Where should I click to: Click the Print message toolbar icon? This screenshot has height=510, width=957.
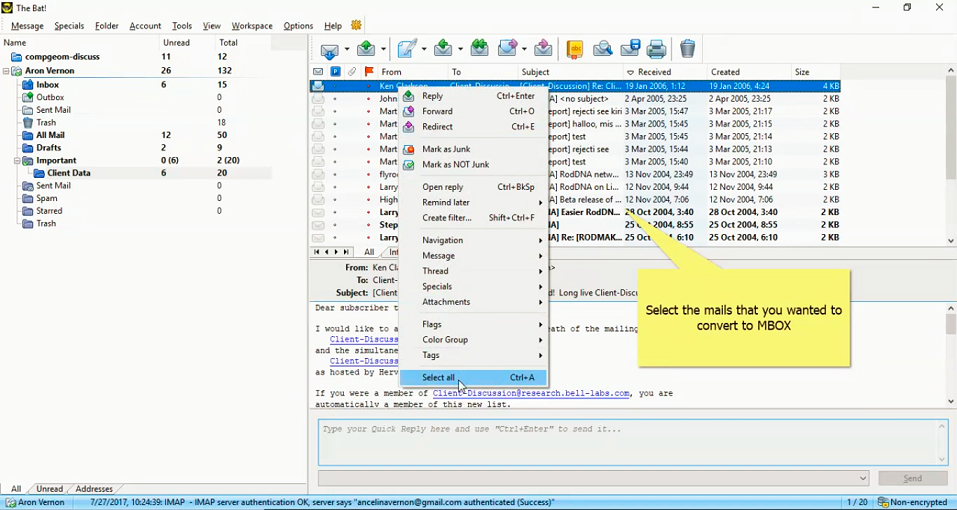tap(656, 49)
